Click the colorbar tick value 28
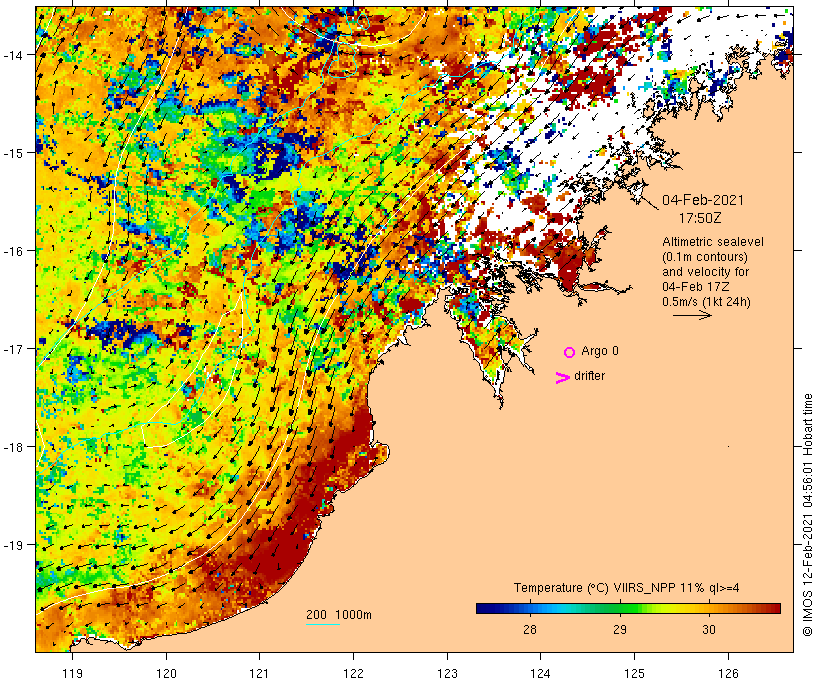This screenshot has height=680, width=820. tap(530, 629)
